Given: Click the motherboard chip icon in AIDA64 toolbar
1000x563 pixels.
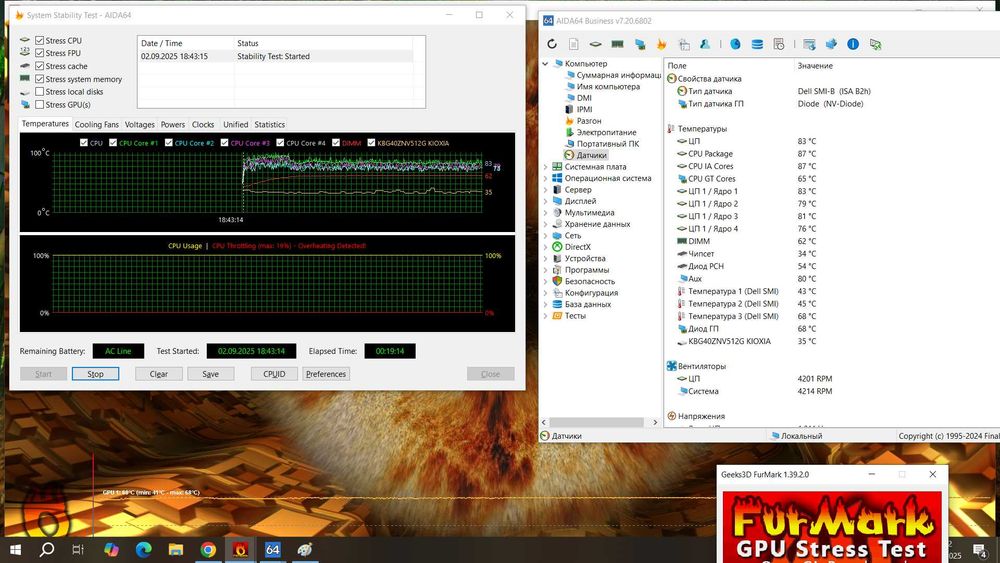Looking at the screenshot, I should pyautogui.click(x=595, y=44).
